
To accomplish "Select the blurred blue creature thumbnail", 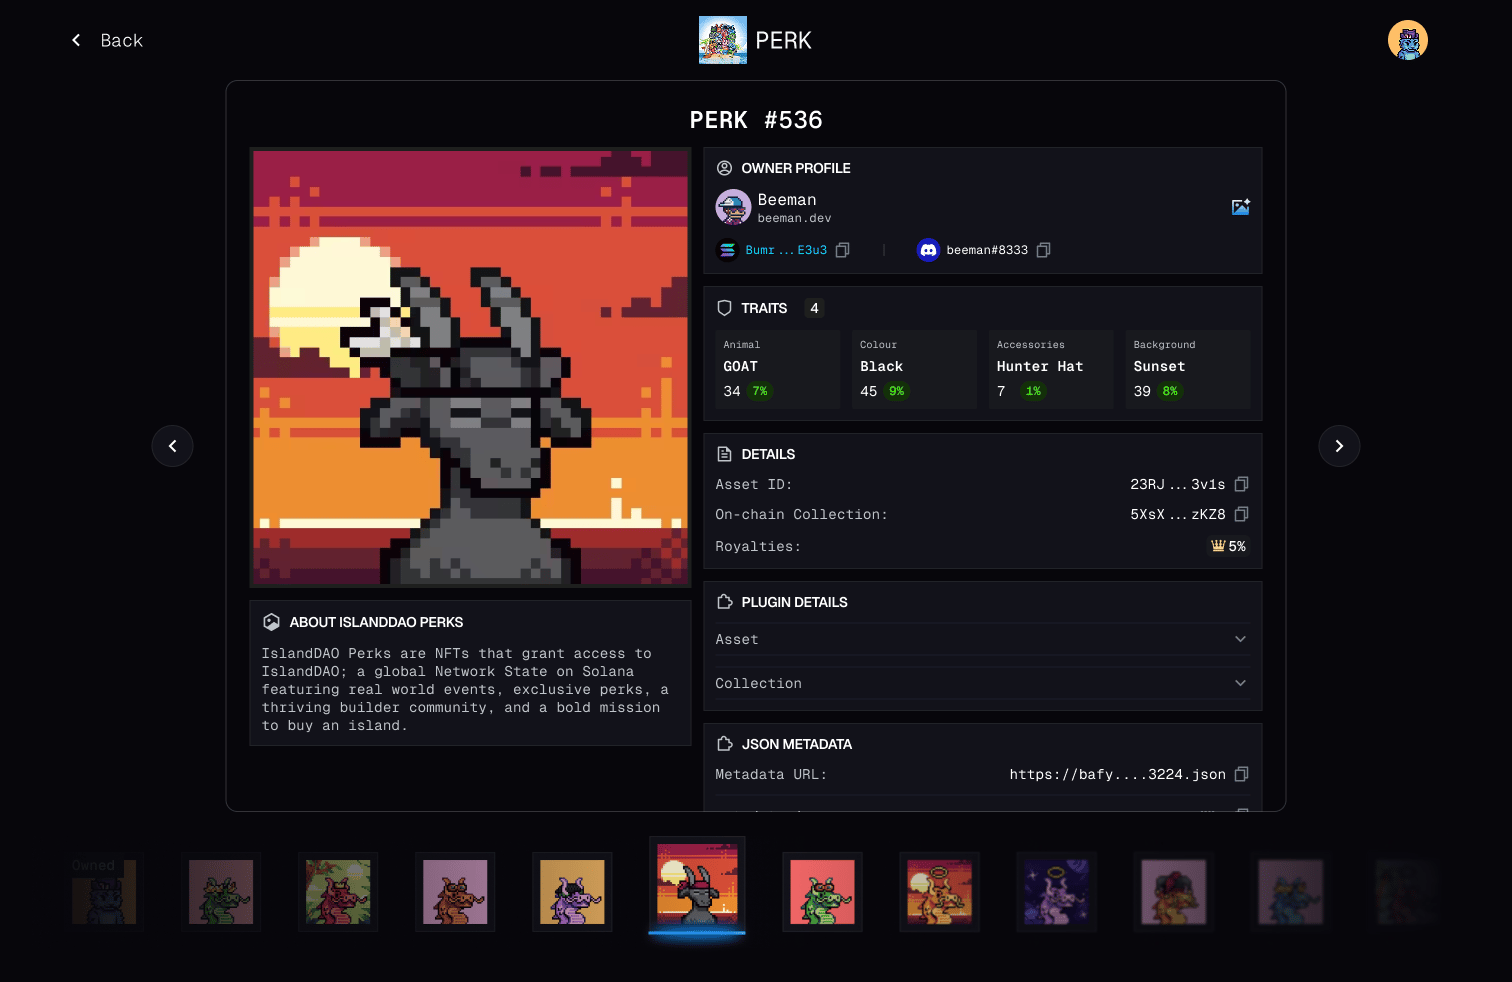I will click(1290, 892).
